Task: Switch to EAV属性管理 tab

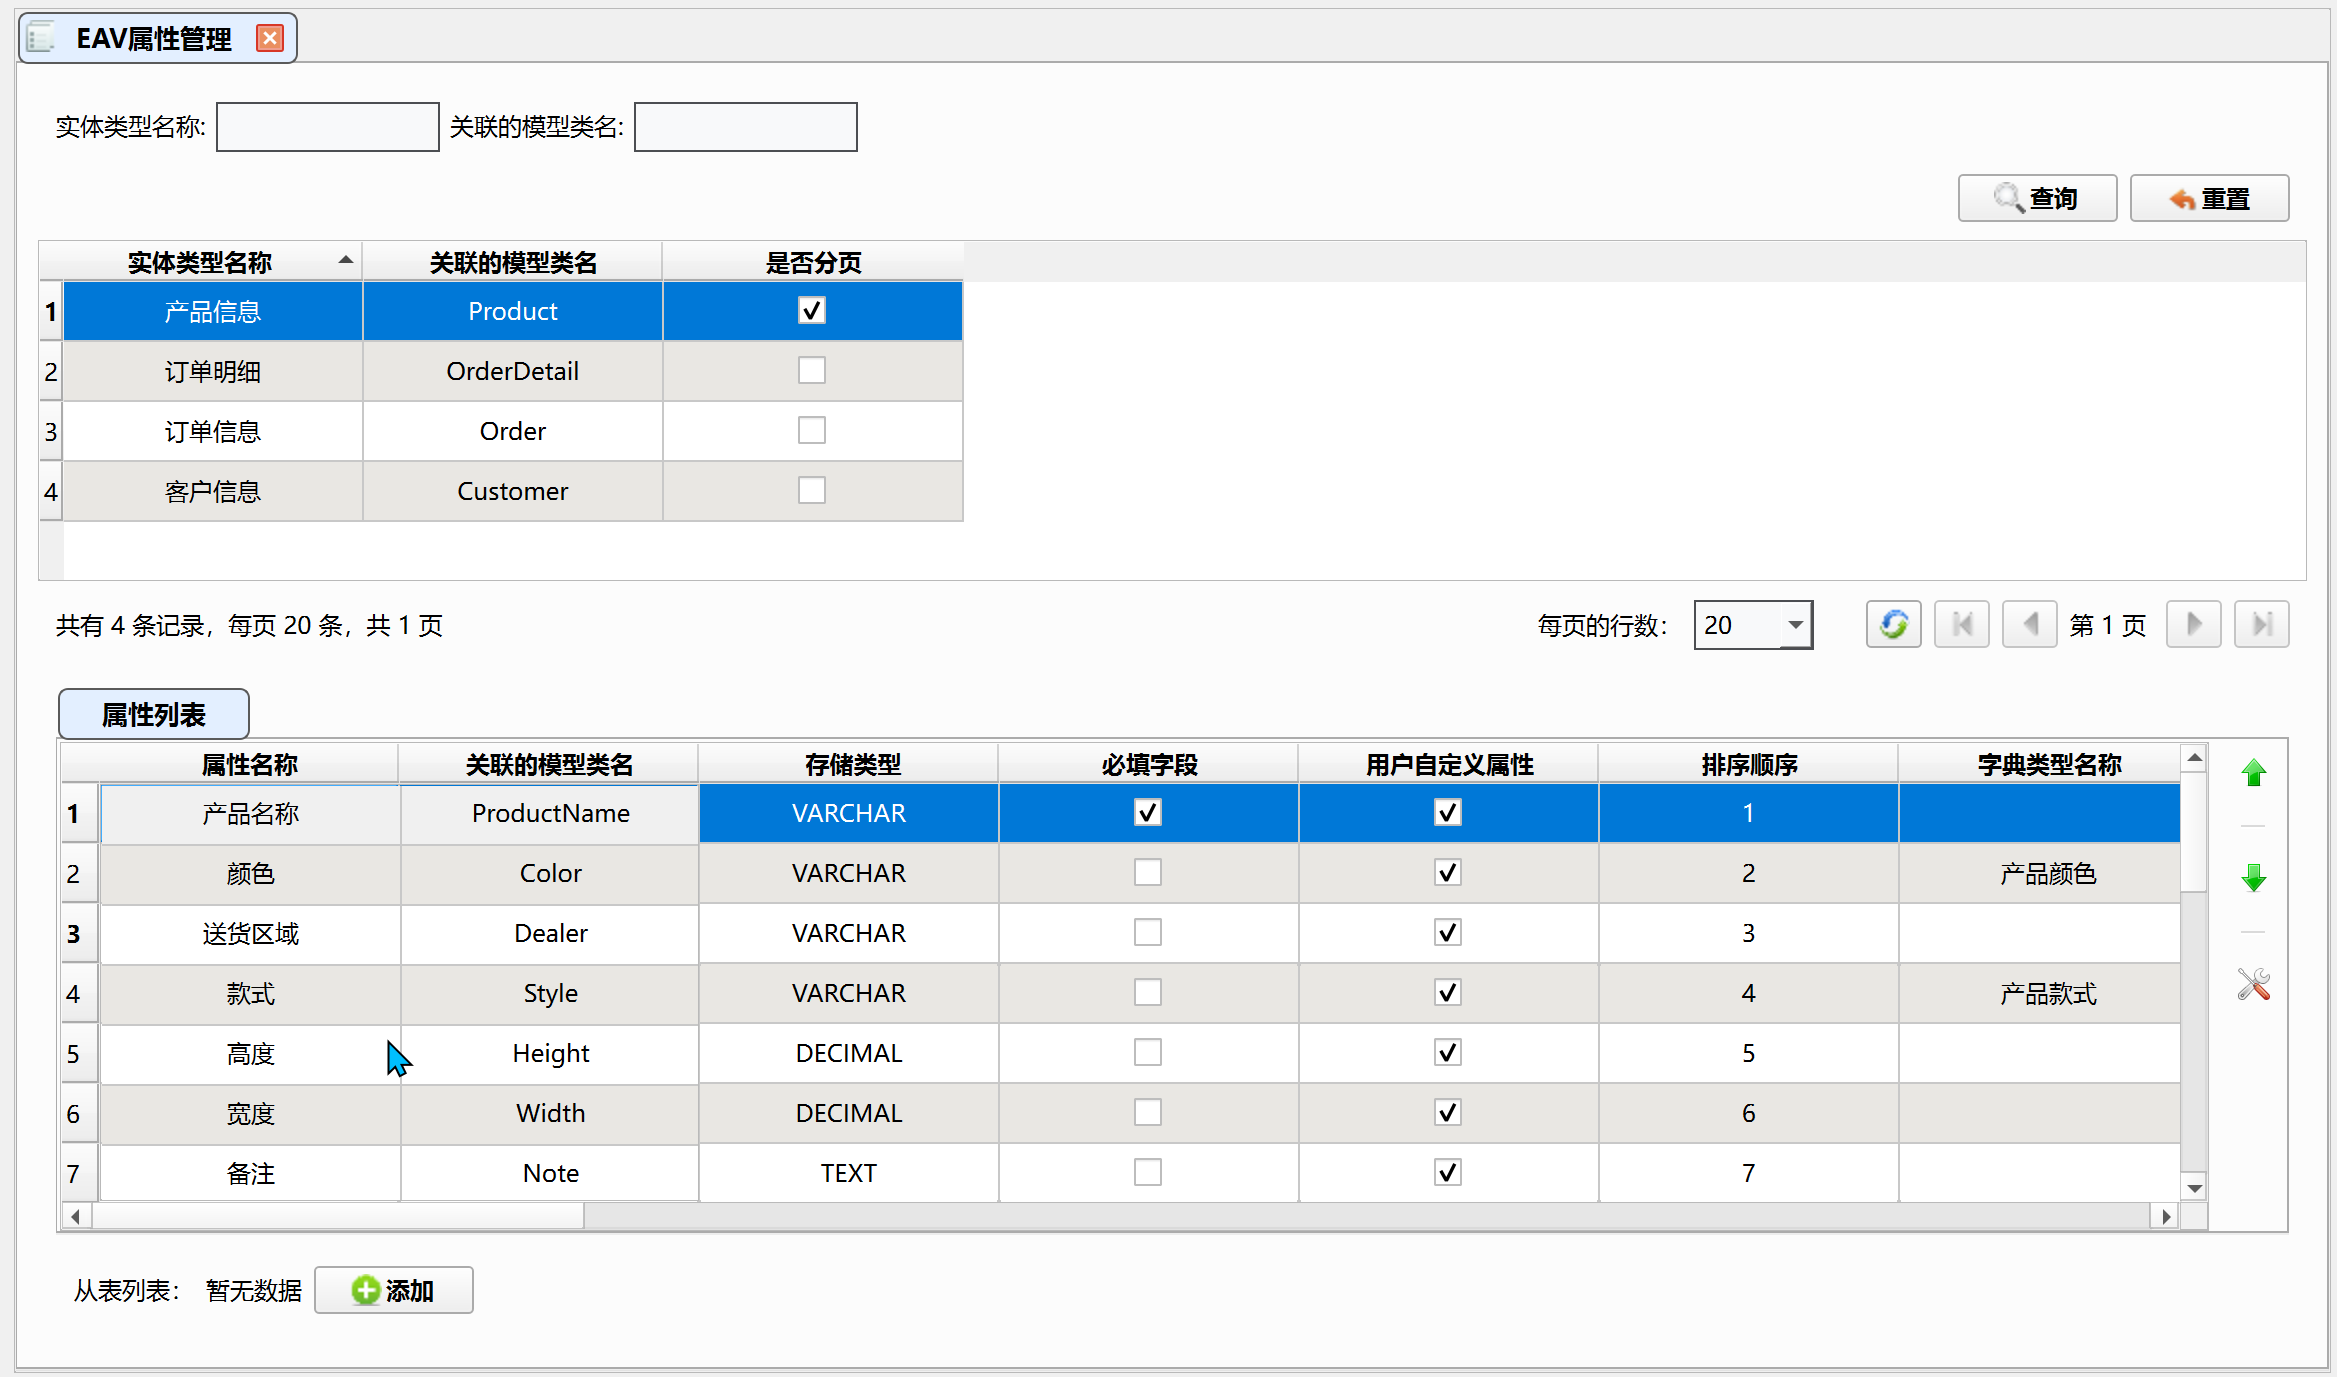Action: 153,39
